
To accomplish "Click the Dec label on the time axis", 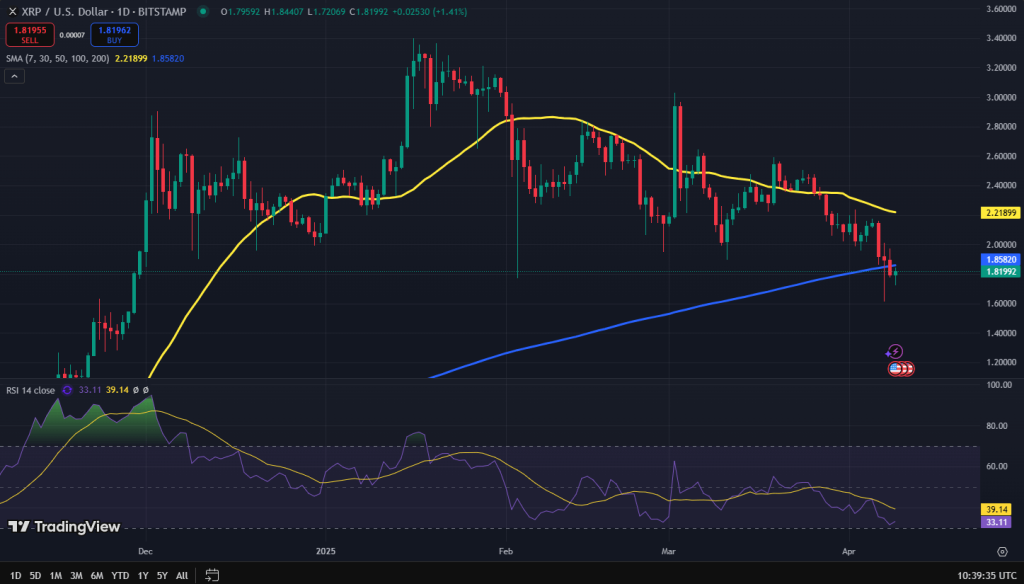I will click(x=146, y=552).
